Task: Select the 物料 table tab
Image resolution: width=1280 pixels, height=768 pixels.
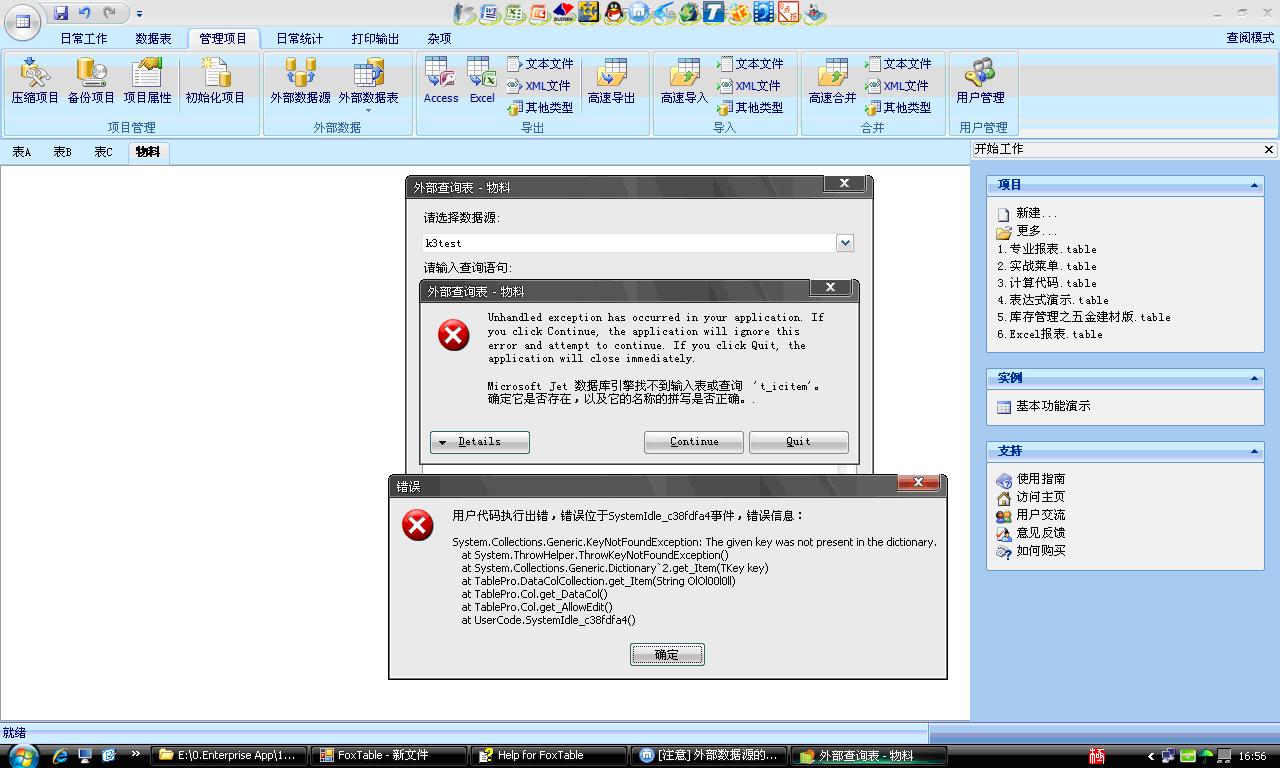Action: pos(148,152)
